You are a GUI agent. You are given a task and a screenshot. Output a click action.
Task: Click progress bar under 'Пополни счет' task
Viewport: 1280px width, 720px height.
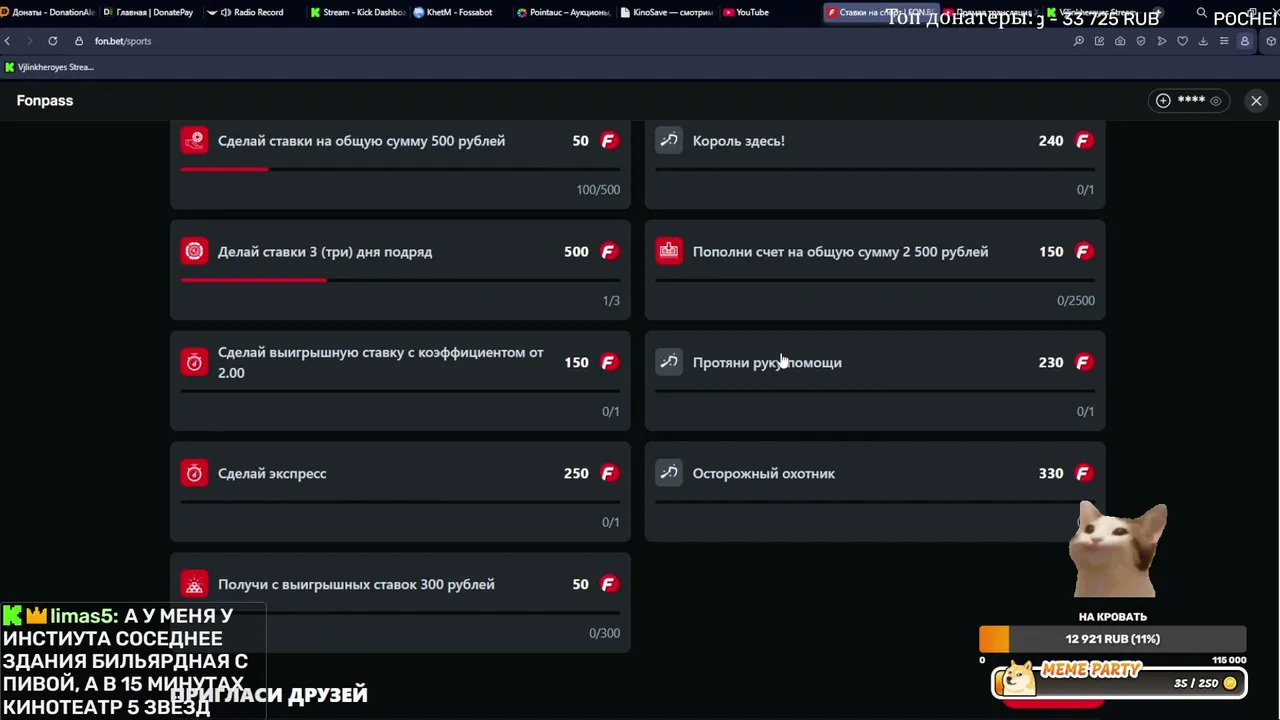click(875, 280)
